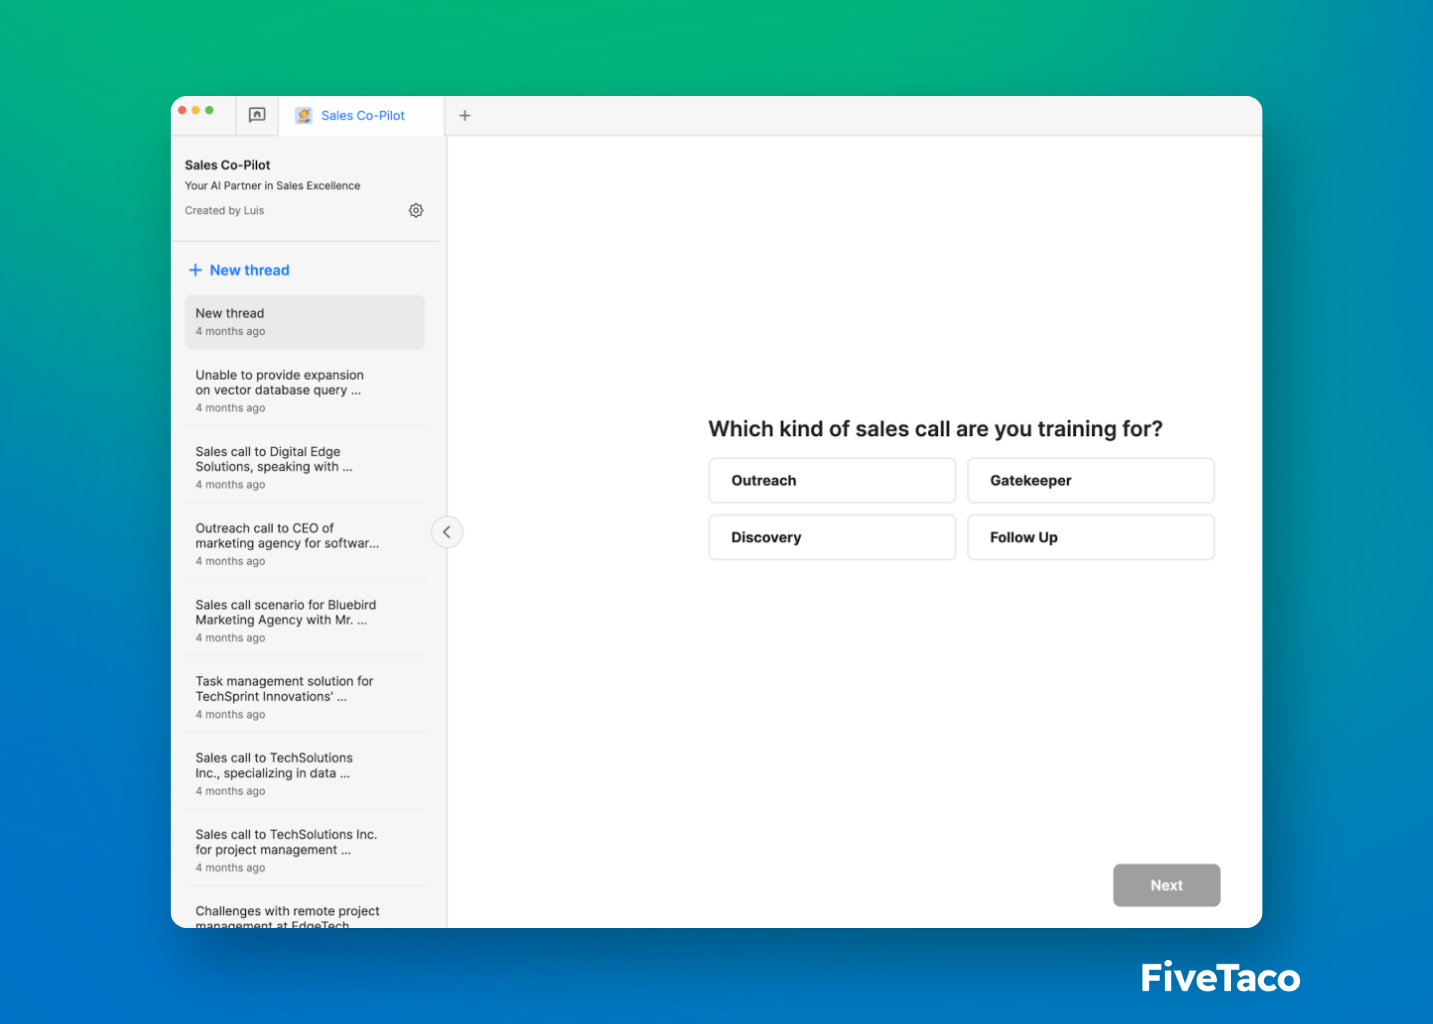Click the Next button
This screenshot has height=1024, width=1433.
(1166, 885)
